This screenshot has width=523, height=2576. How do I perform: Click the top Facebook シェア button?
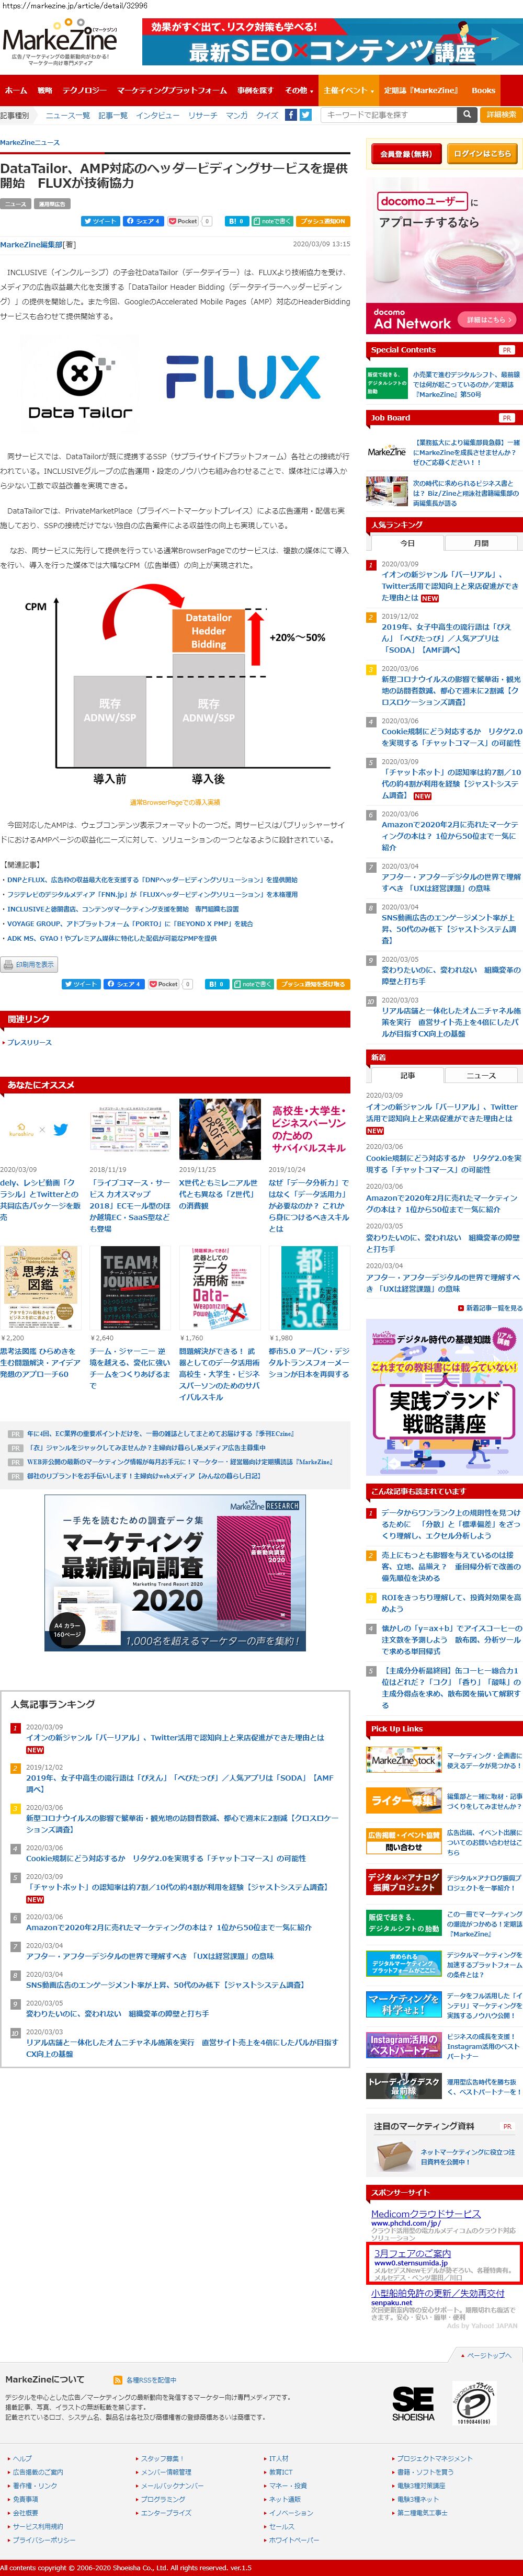click(143, 221)
